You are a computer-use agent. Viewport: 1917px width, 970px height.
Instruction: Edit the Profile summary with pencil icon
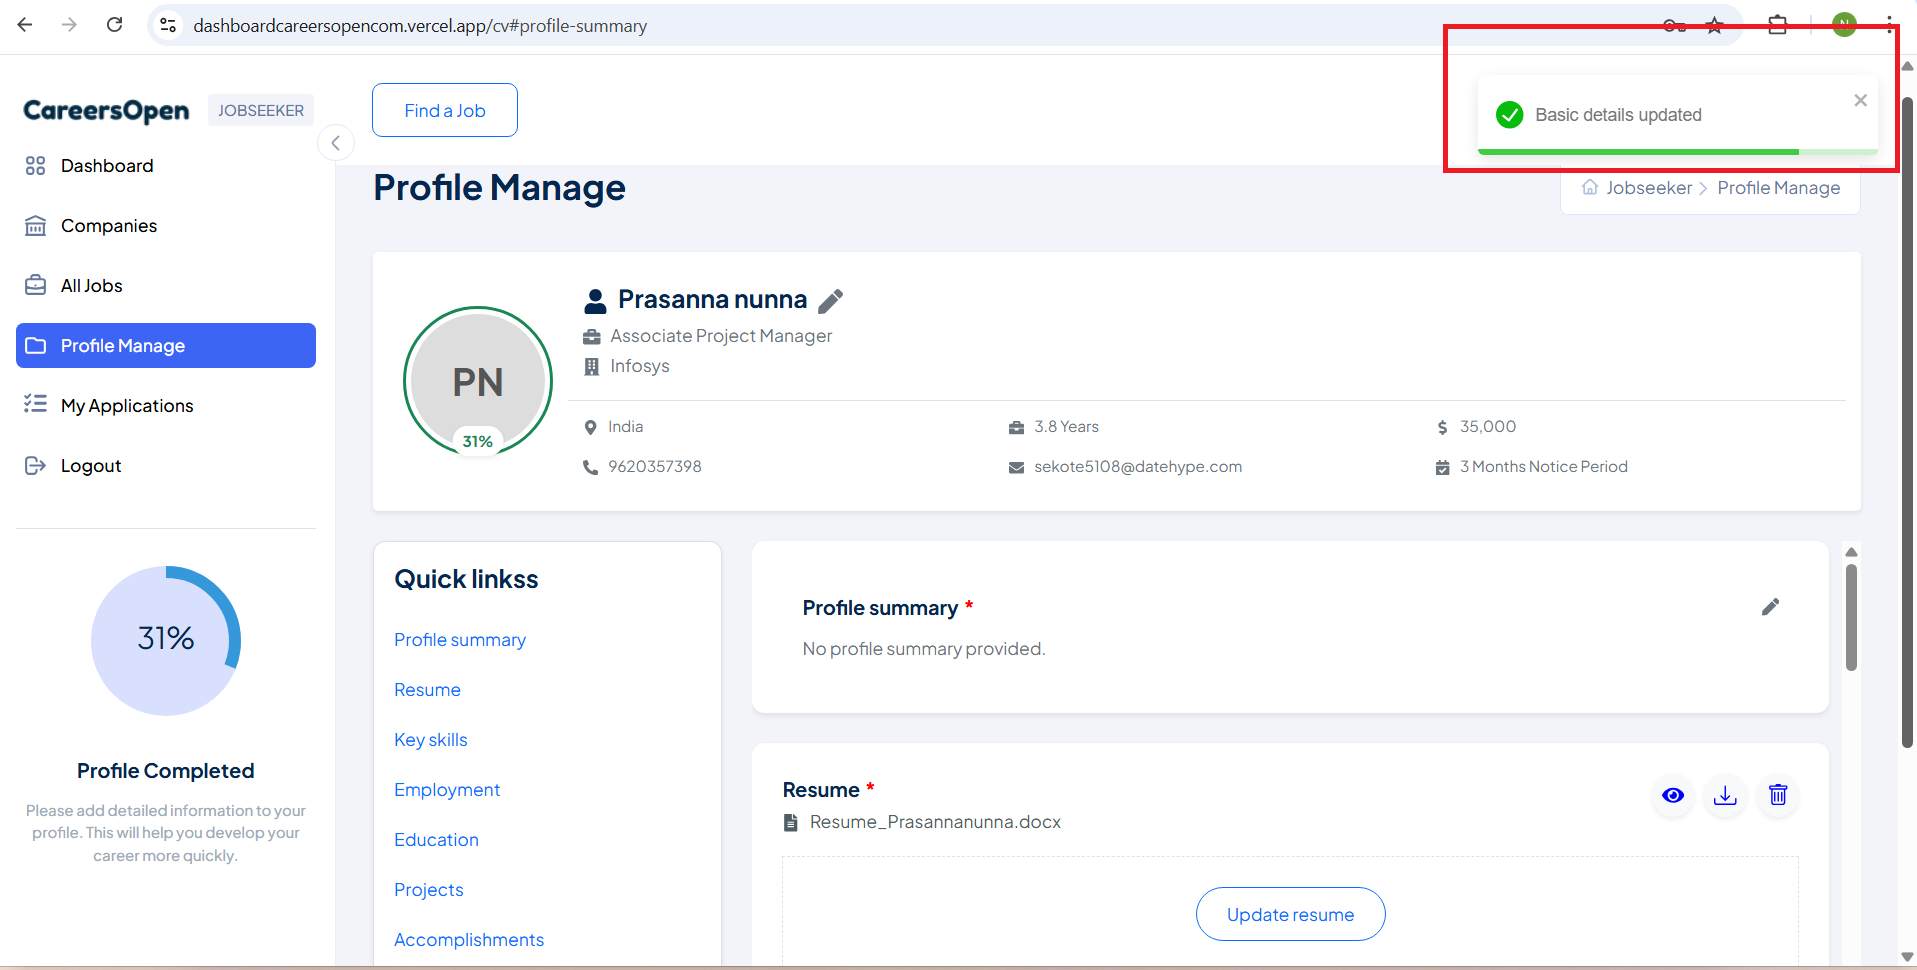[1770, 607]
